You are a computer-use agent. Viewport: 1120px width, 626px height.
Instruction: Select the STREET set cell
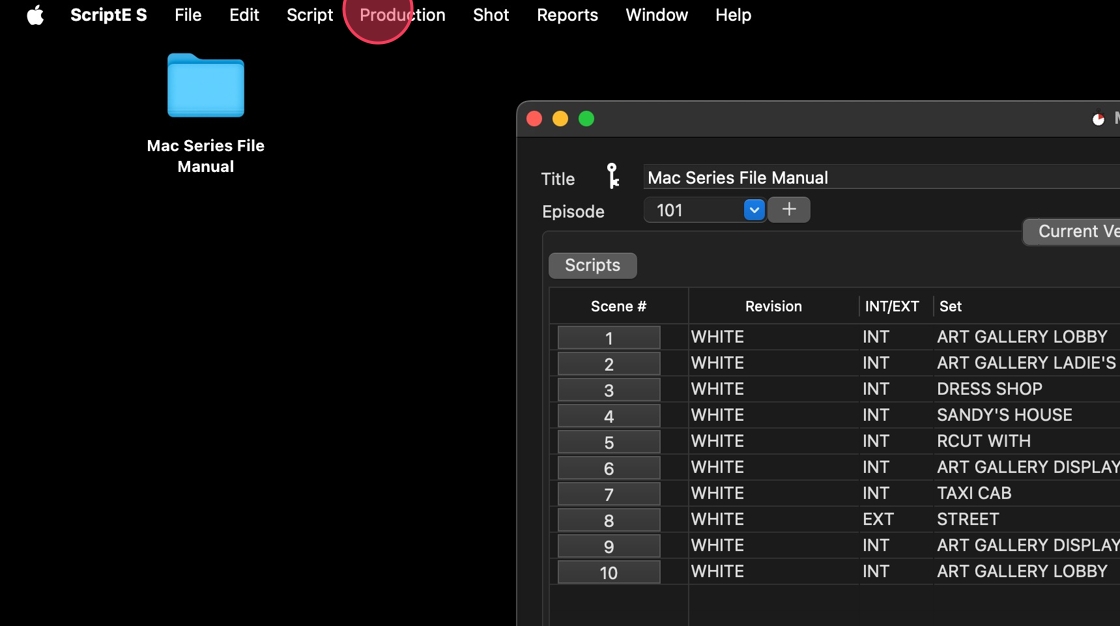pos(968,519)
